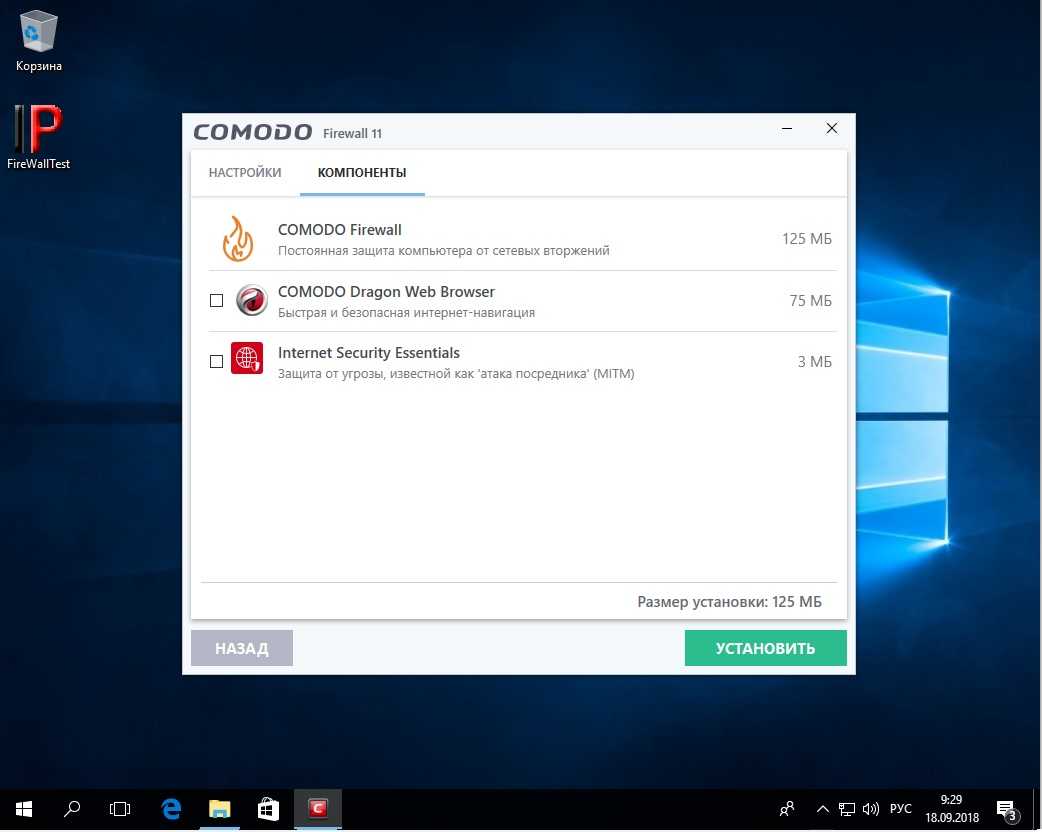Open File Explorer from the taskbar
1042x832 pixels.
(220, 808)
